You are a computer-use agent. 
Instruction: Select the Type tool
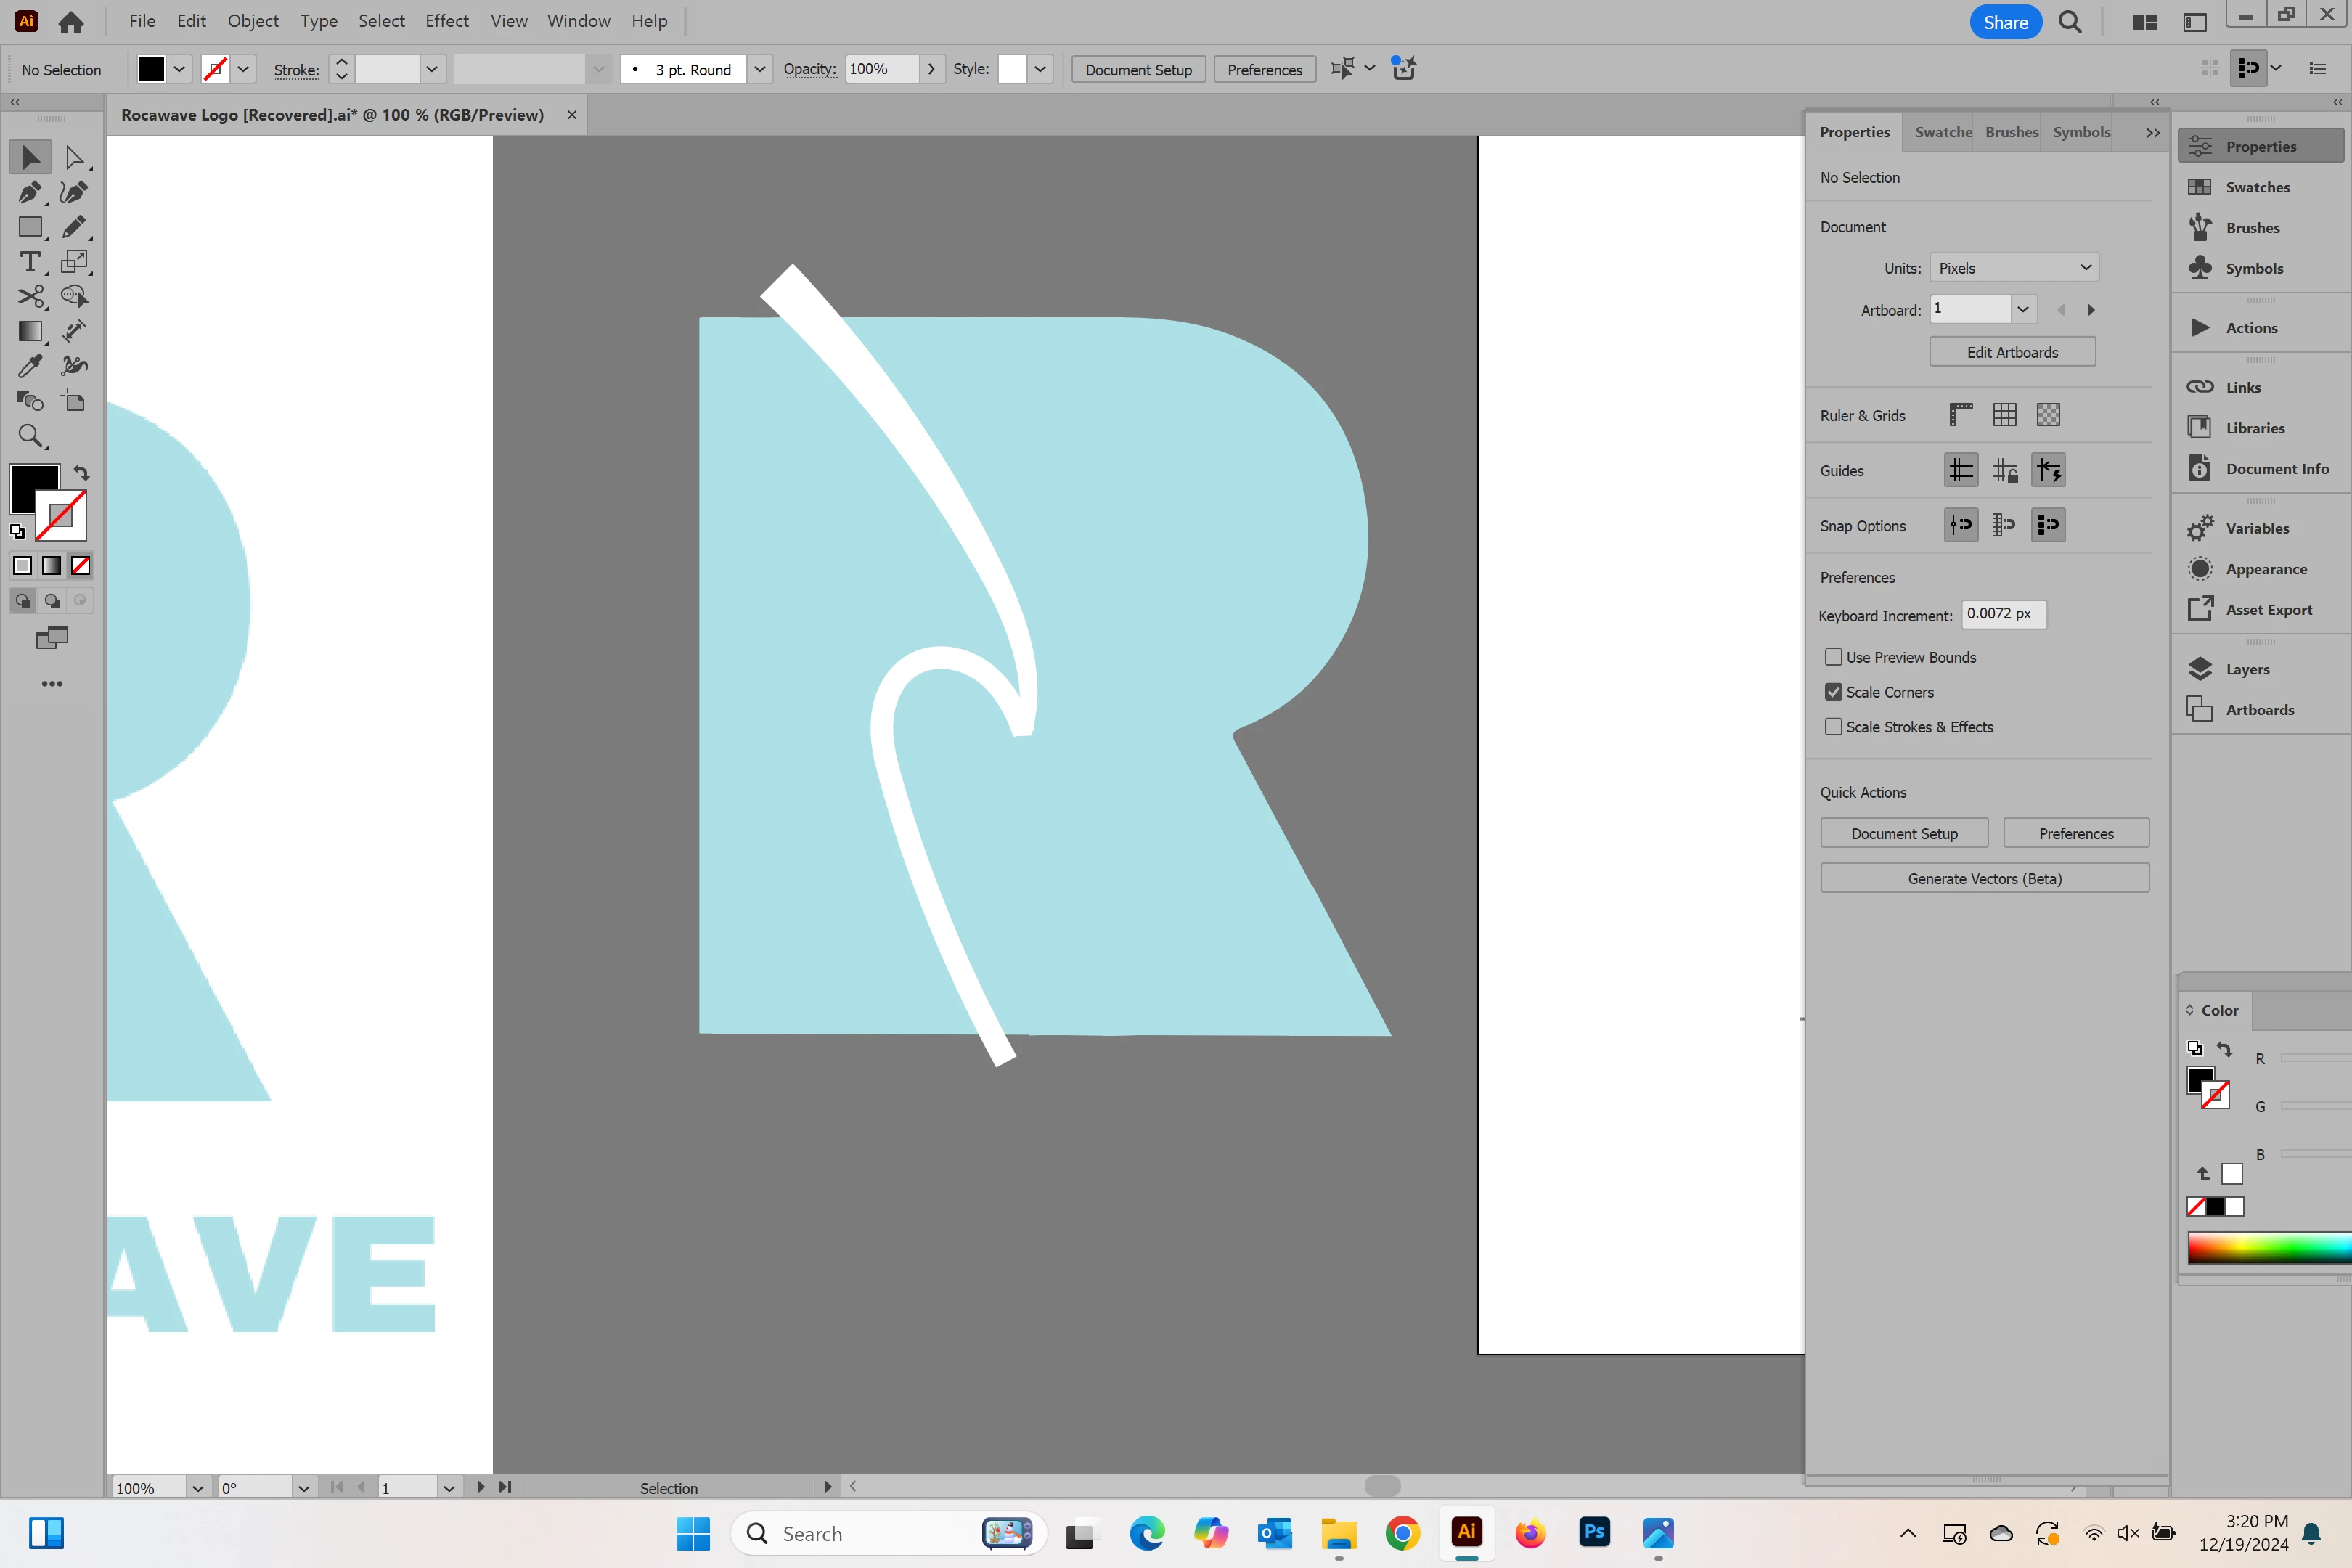coord(30,262)
